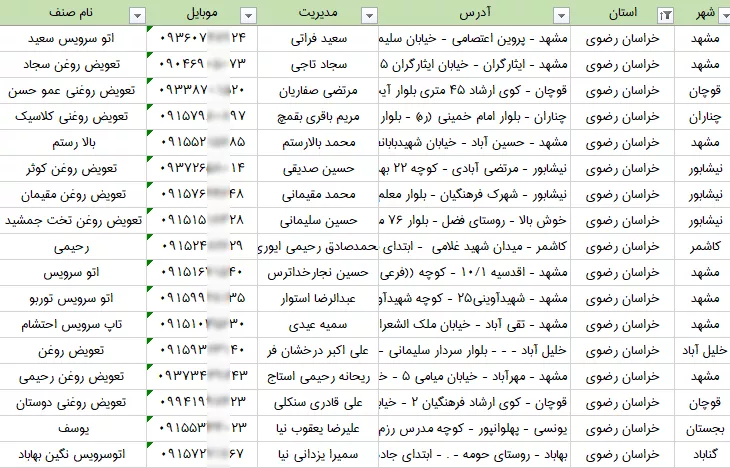Select address cell چناران - بلوار امام خمینی
730x468 pixels.
[x=474, y=116]
